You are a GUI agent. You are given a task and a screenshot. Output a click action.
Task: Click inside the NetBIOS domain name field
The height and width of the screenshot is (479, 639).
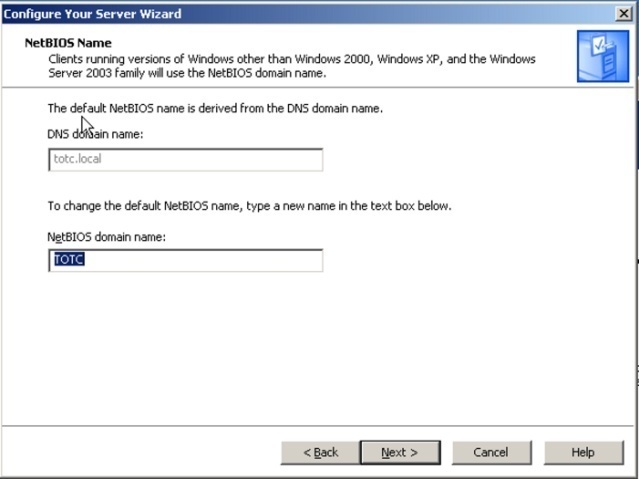185,260
